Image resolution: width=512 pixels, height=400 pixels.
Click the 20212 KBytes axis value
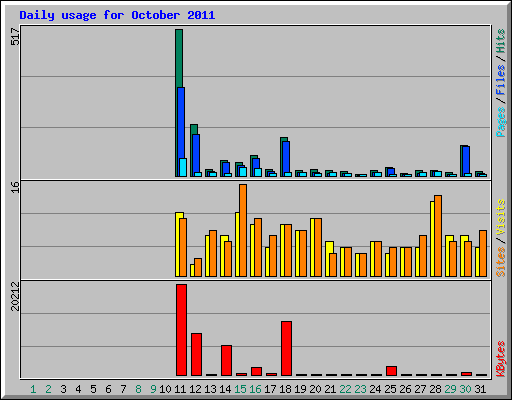click(15, 296)
